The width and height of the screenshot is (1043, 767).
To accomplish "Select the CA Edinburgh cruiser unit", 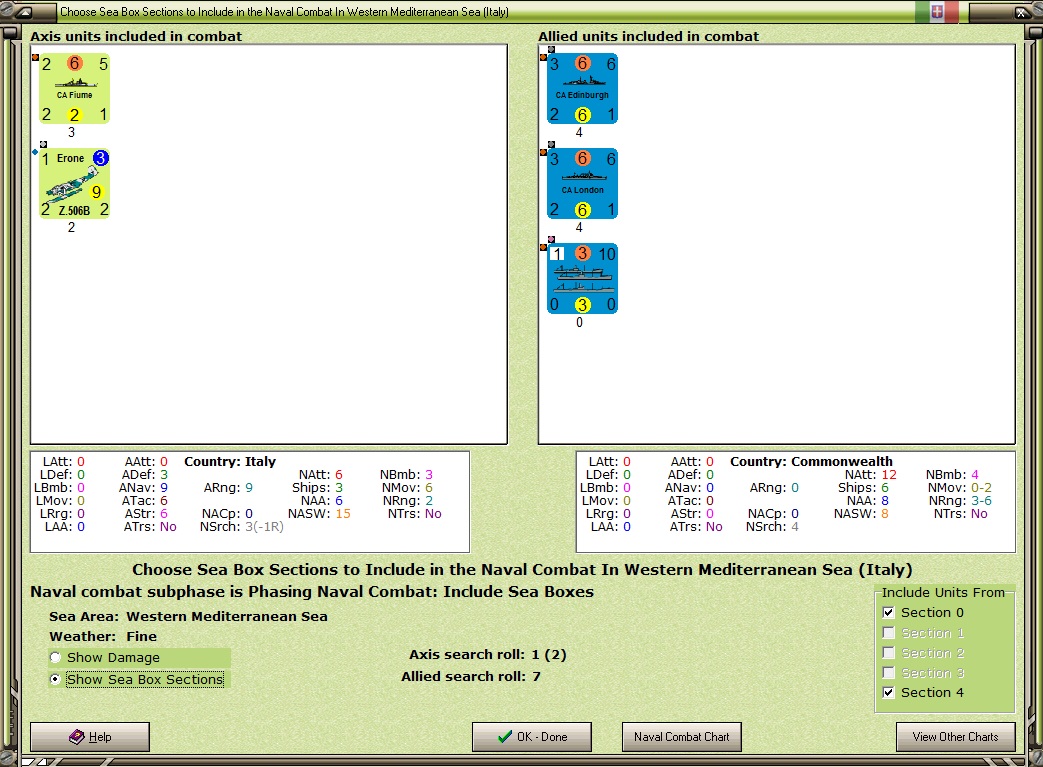I will click(x=582, y=88).
